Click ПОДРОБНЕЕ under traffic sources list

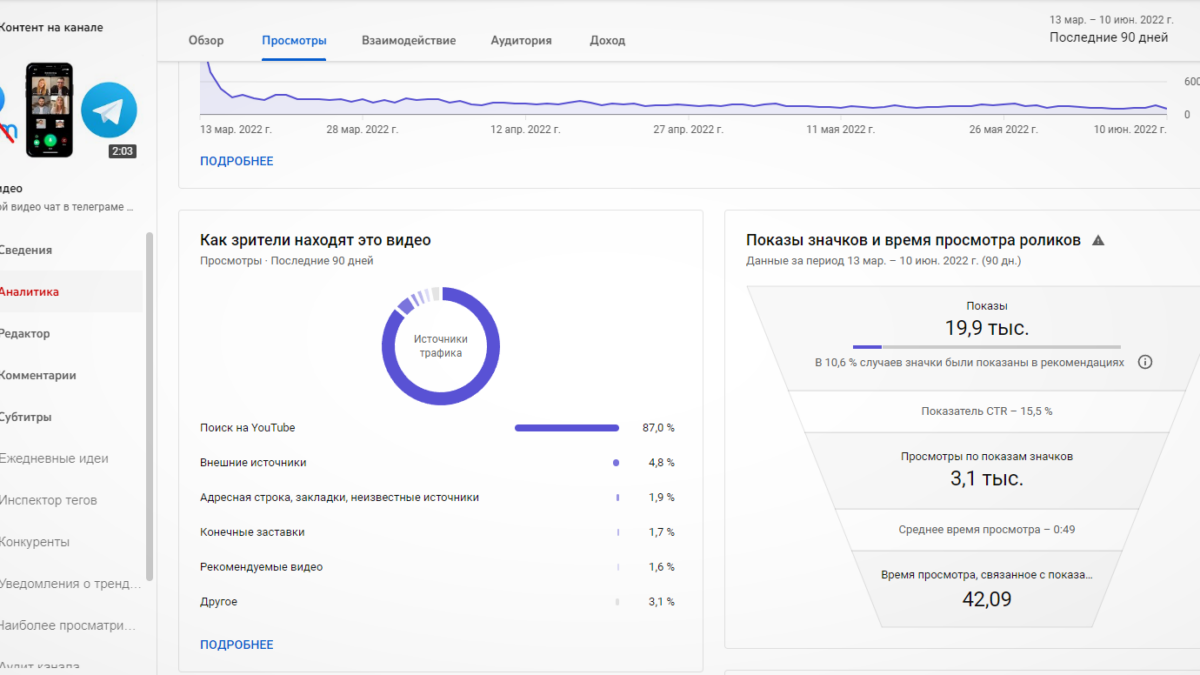tap(236, 645)
